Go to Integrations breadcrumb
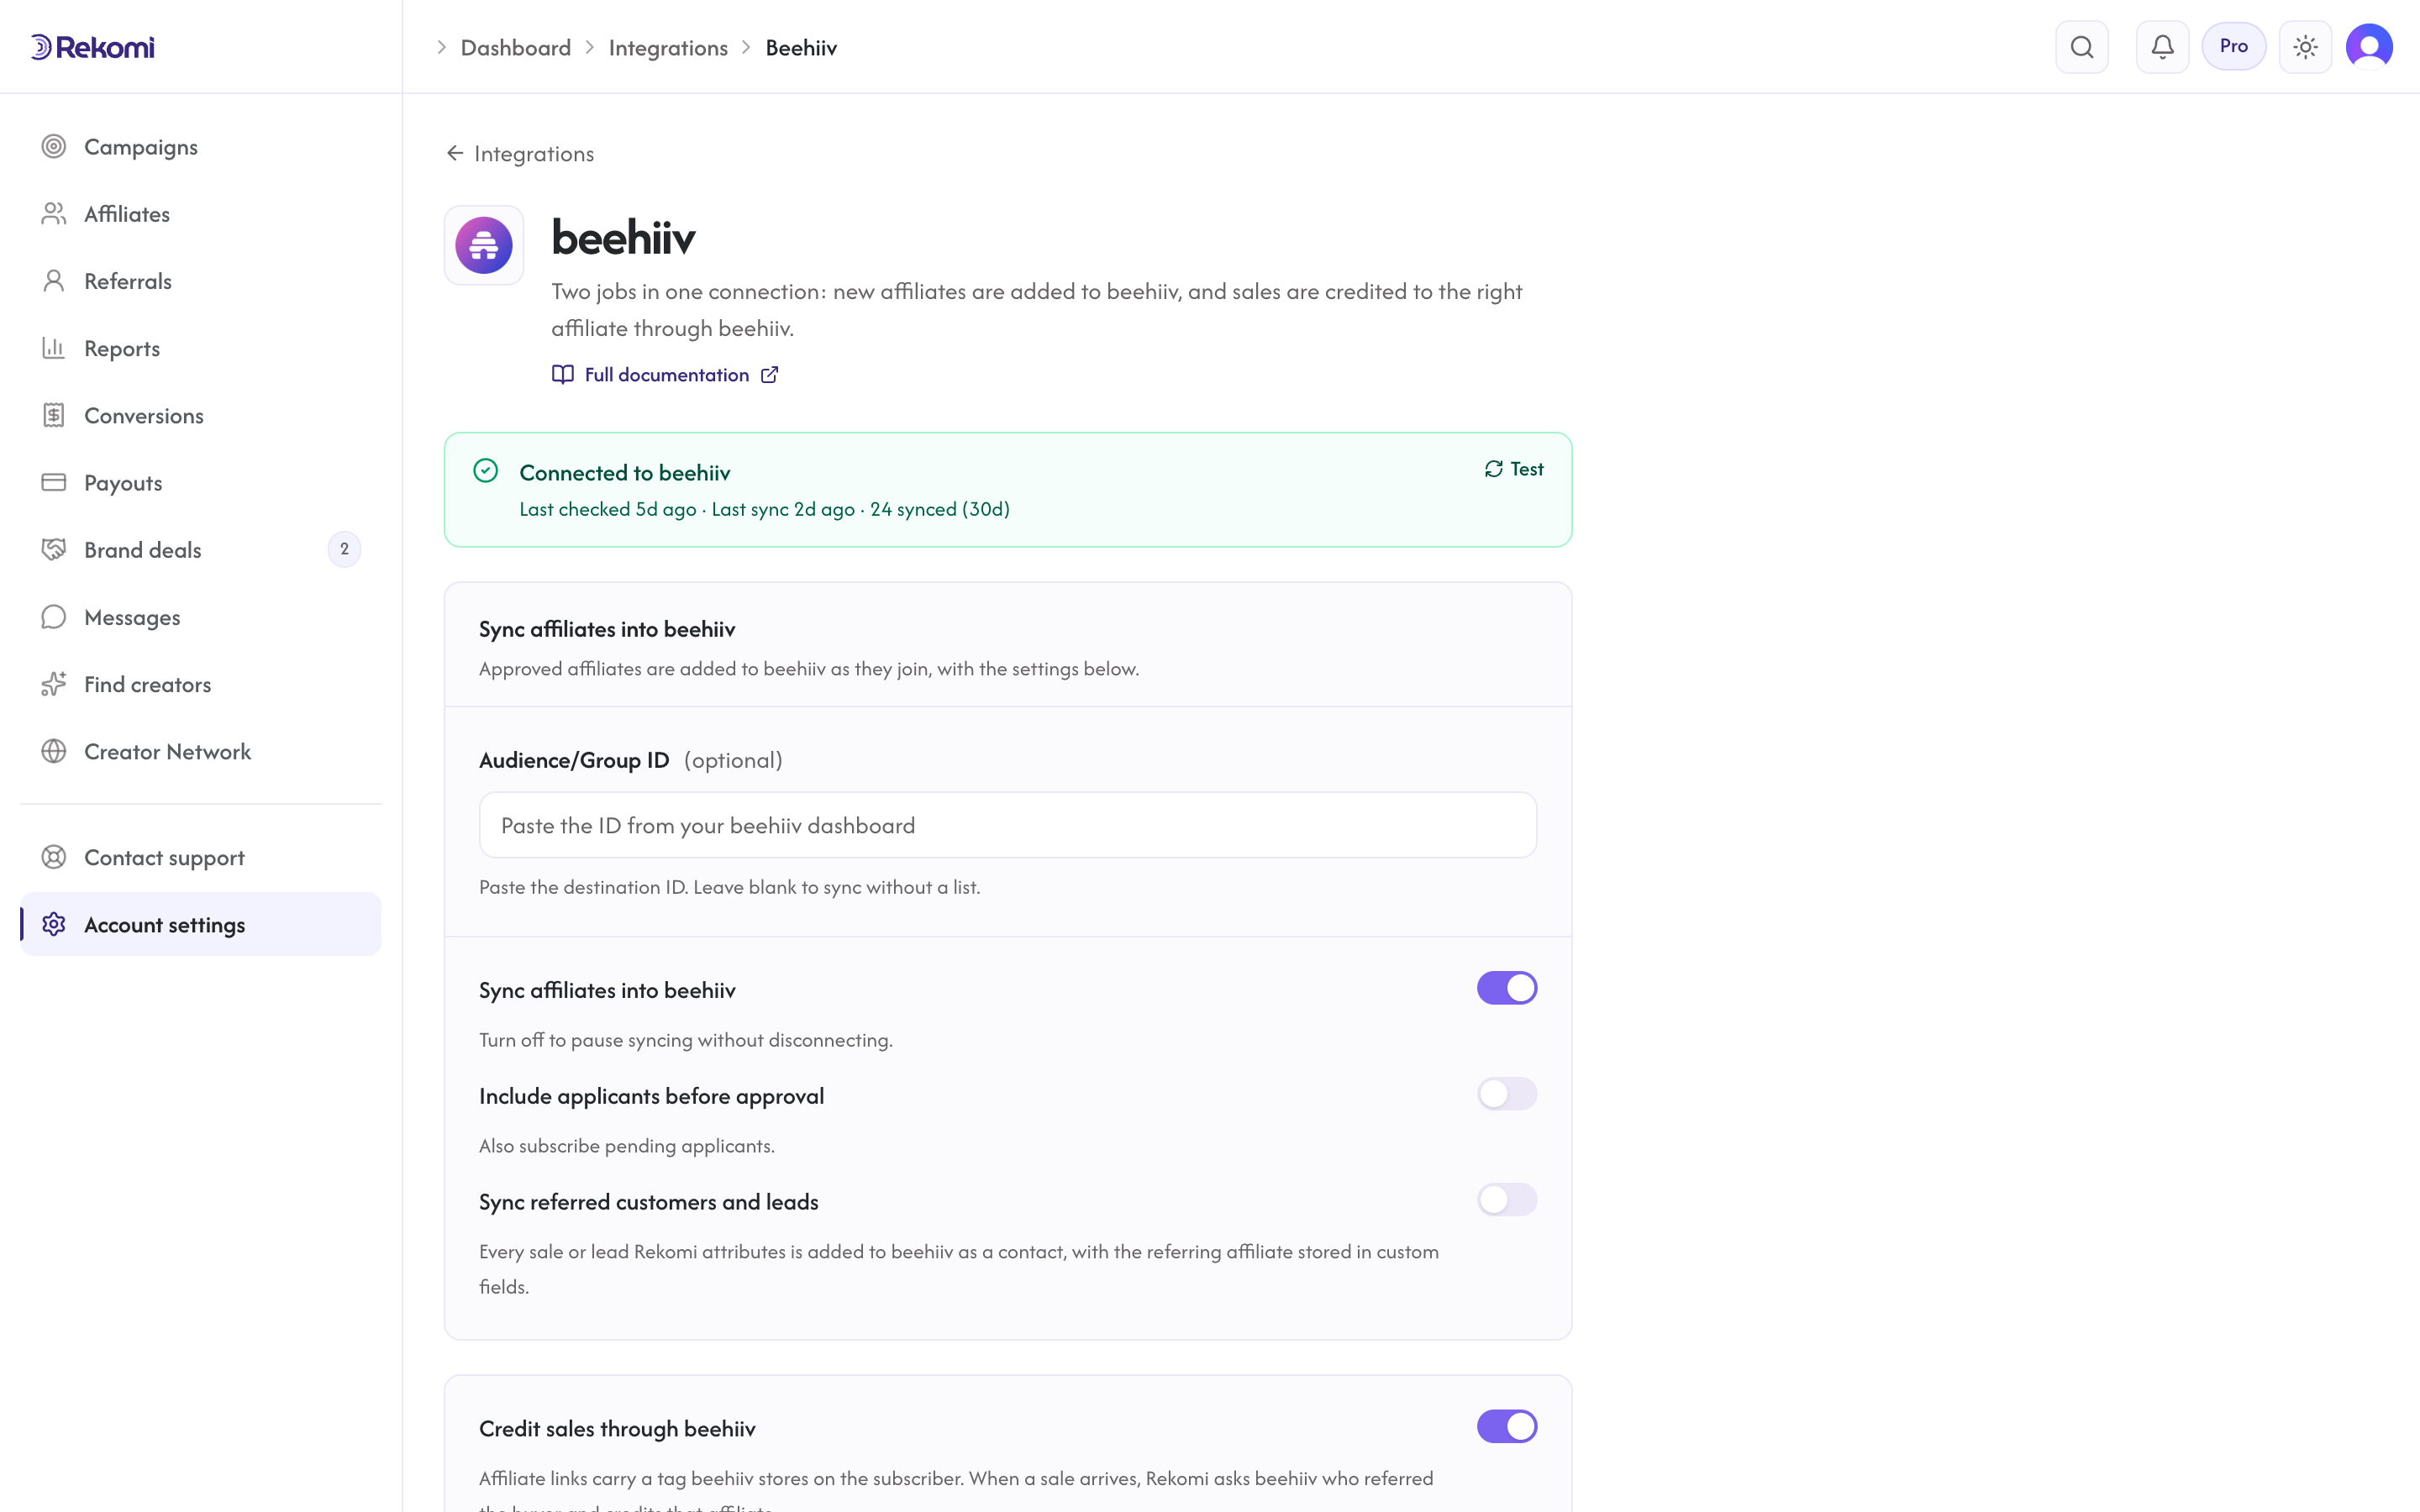 click(668, 47)
